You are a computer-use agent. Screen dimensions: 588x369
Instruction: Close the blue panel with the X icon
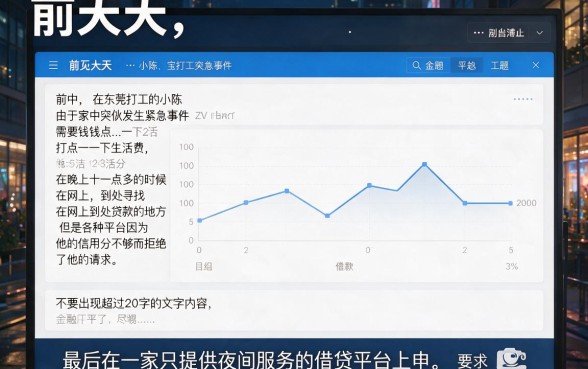click(x=536, y=65)
